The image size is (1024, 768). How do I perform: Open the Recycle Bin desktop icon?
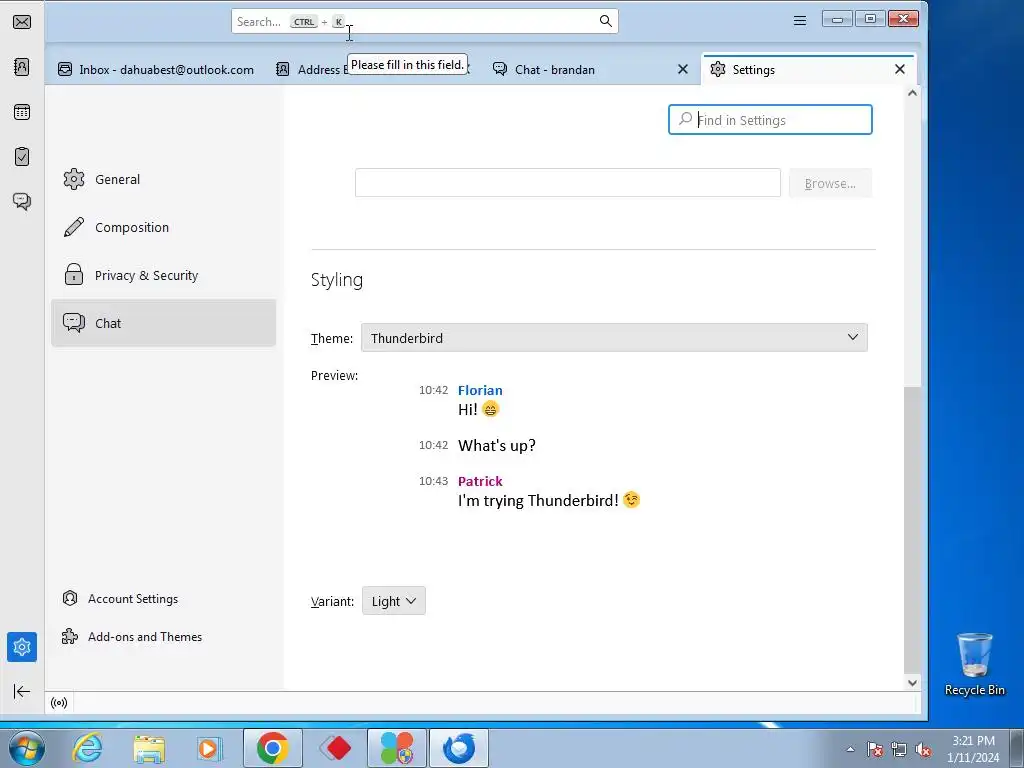[x=974, y=664]
